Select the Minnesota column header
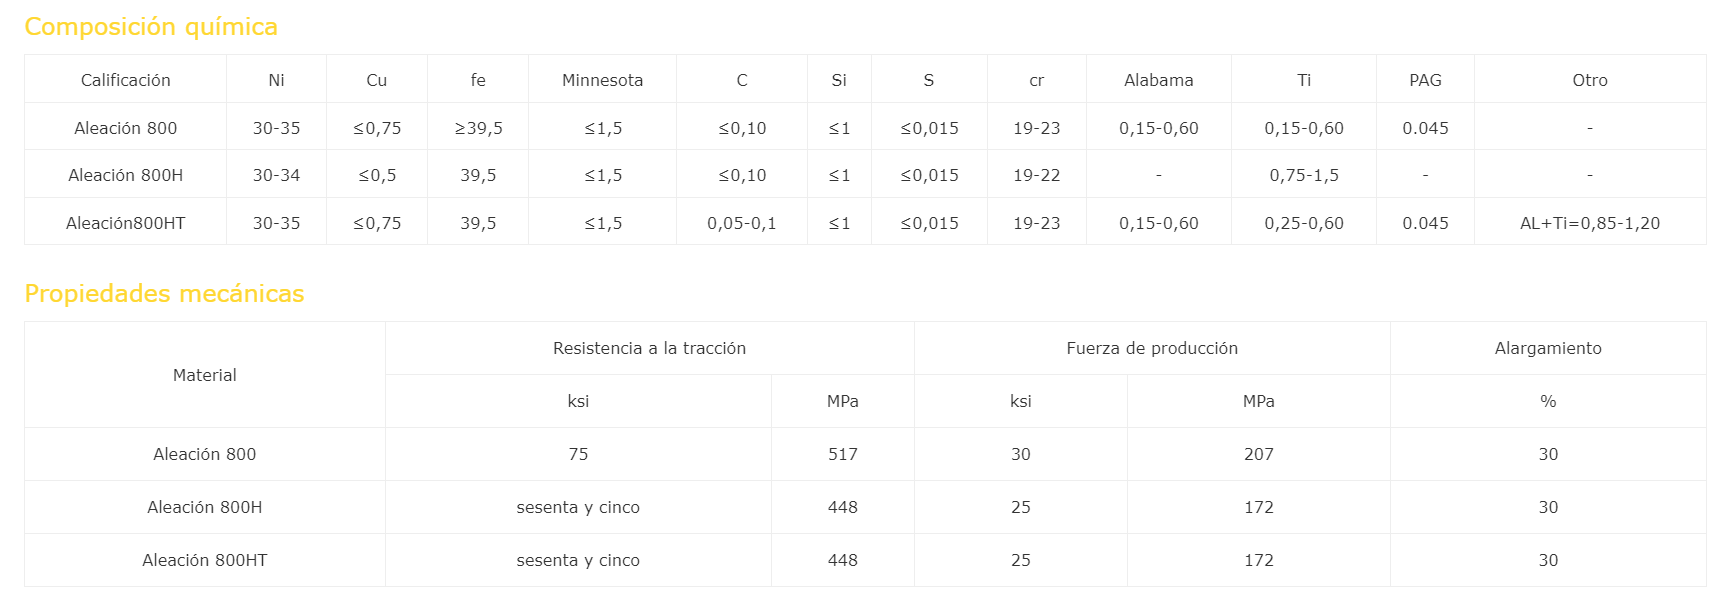The height and width of the screenshot is (608, 1721). 603,80
